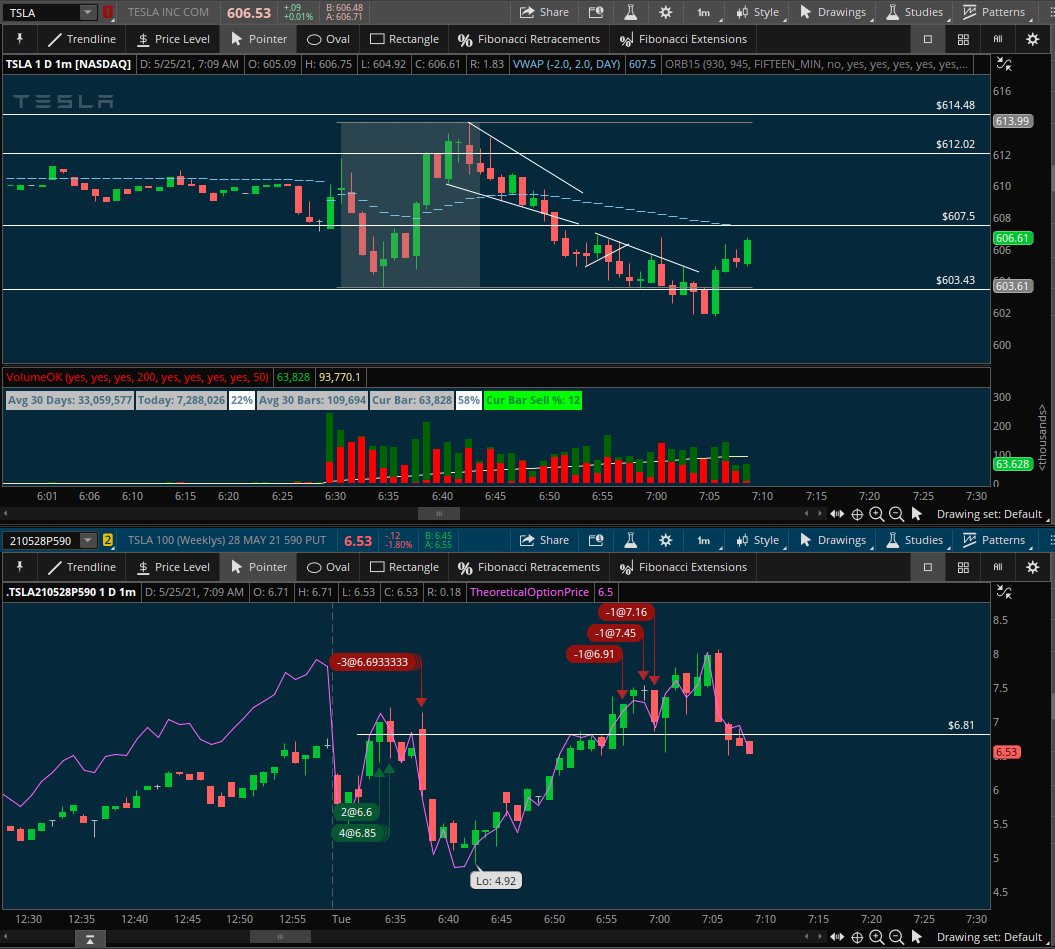The height and width of the screenshot is (949, 1055).
Task: Choose Fibonacci Extensions in bottom chart toolbar
Action: tap(683, 567)
